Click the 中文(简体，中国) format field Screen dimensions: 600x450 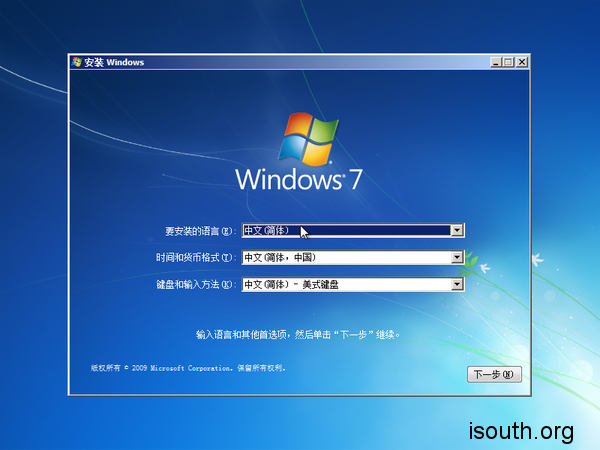346,257
